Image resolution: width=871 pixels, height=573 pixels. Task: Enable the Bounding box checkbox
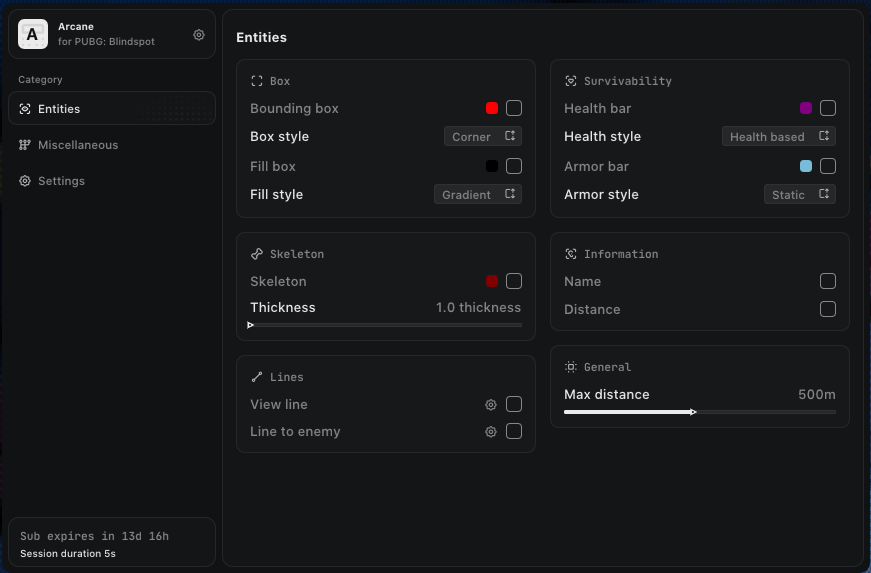pos(514,108)
